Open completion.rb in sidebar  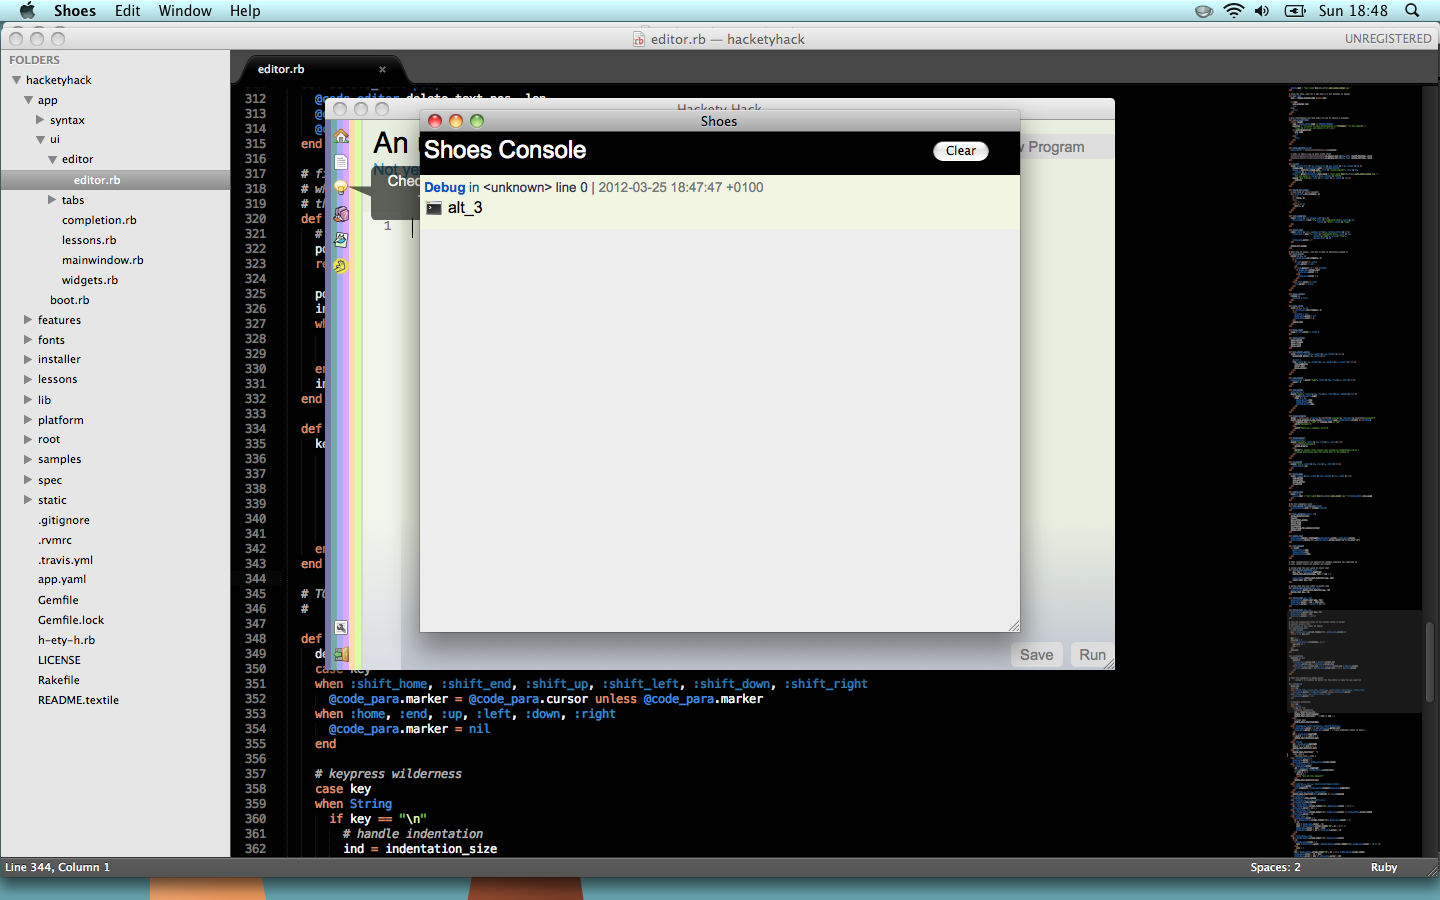[x=99, y=220]
